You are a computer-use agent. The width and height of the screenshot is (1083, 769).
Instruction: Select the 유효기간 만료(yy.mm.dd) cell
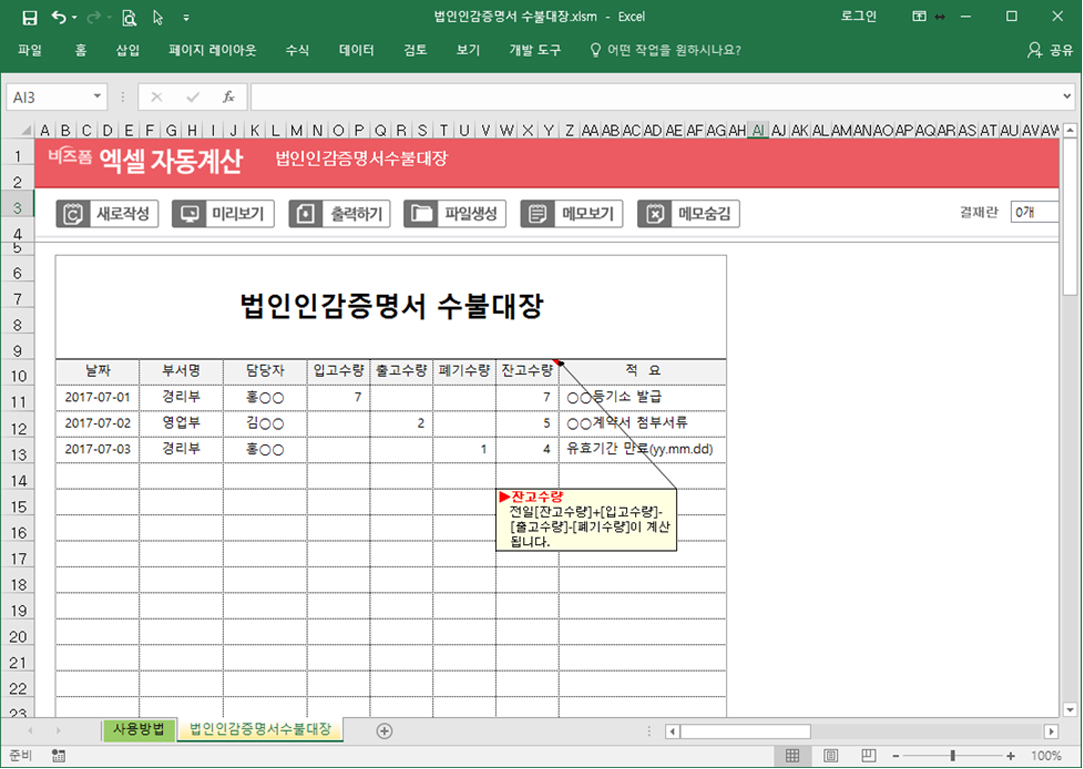pos(642,449)
